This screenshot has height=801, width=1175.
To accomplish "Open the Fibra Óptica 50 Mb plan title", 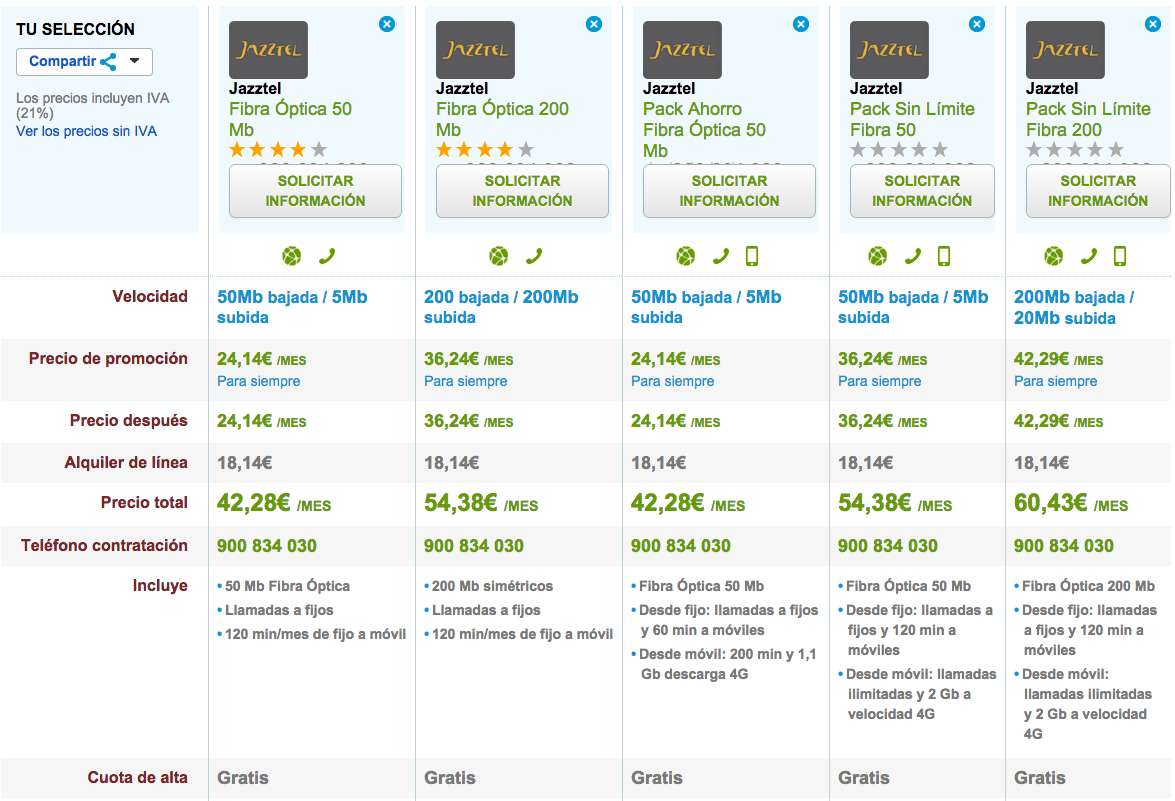I will coord(290,119).
